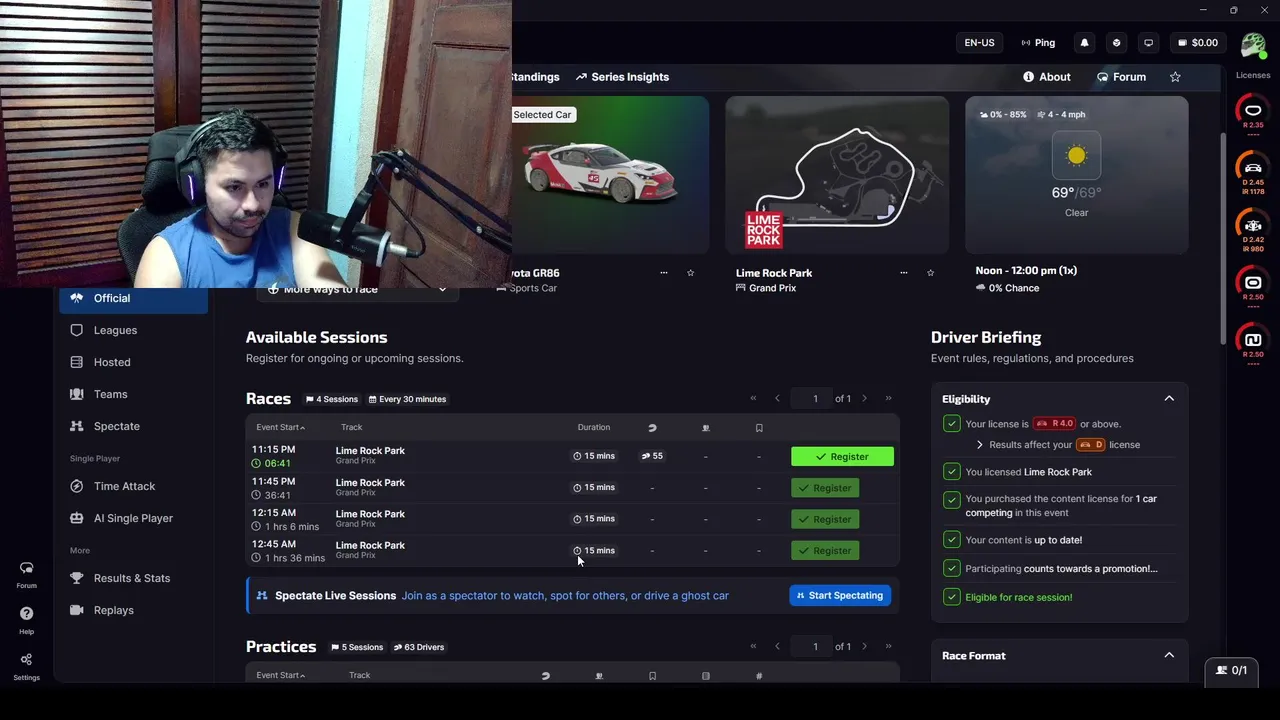Image resolution: width=1280 pixels, height=720 pixels.
Task: Sort races by Event Start column
Action: (x=280, y=428)
